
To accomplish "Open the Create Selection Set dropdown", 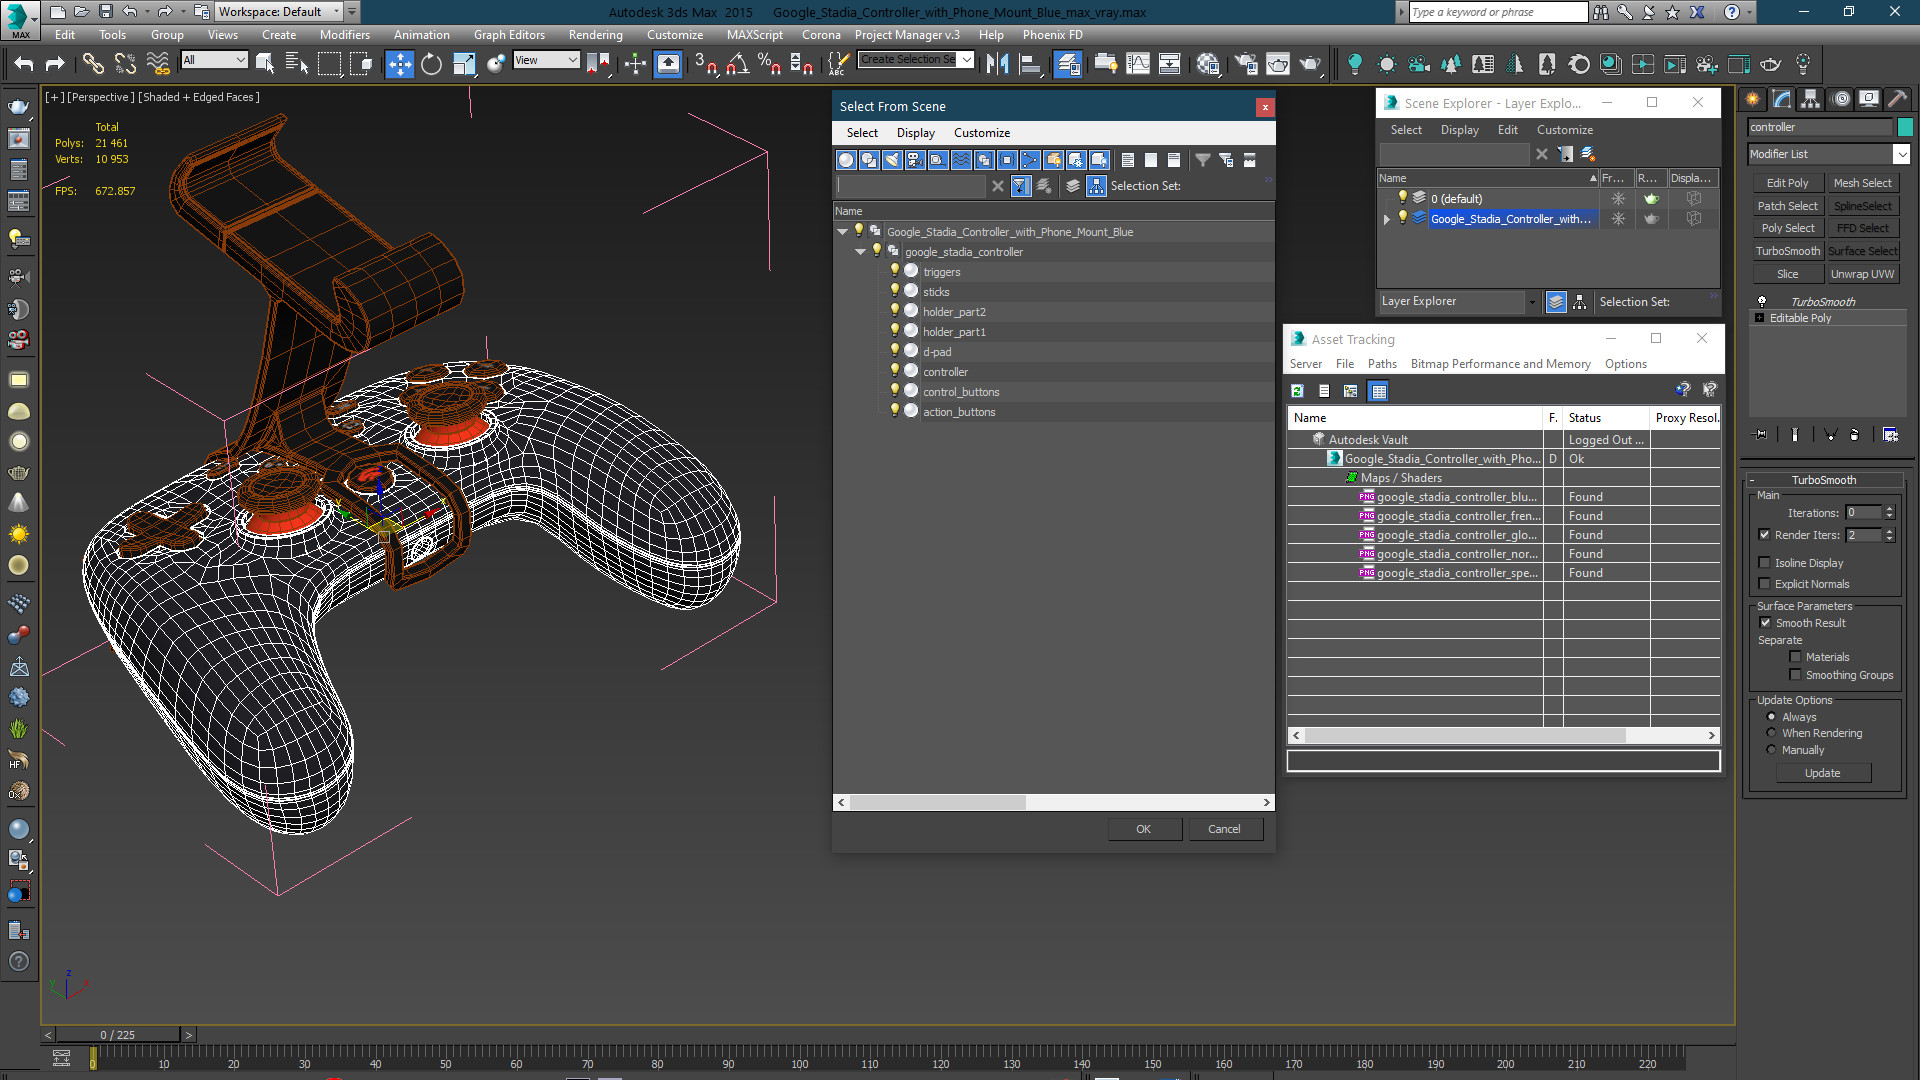I will click(x=966, y=60).
